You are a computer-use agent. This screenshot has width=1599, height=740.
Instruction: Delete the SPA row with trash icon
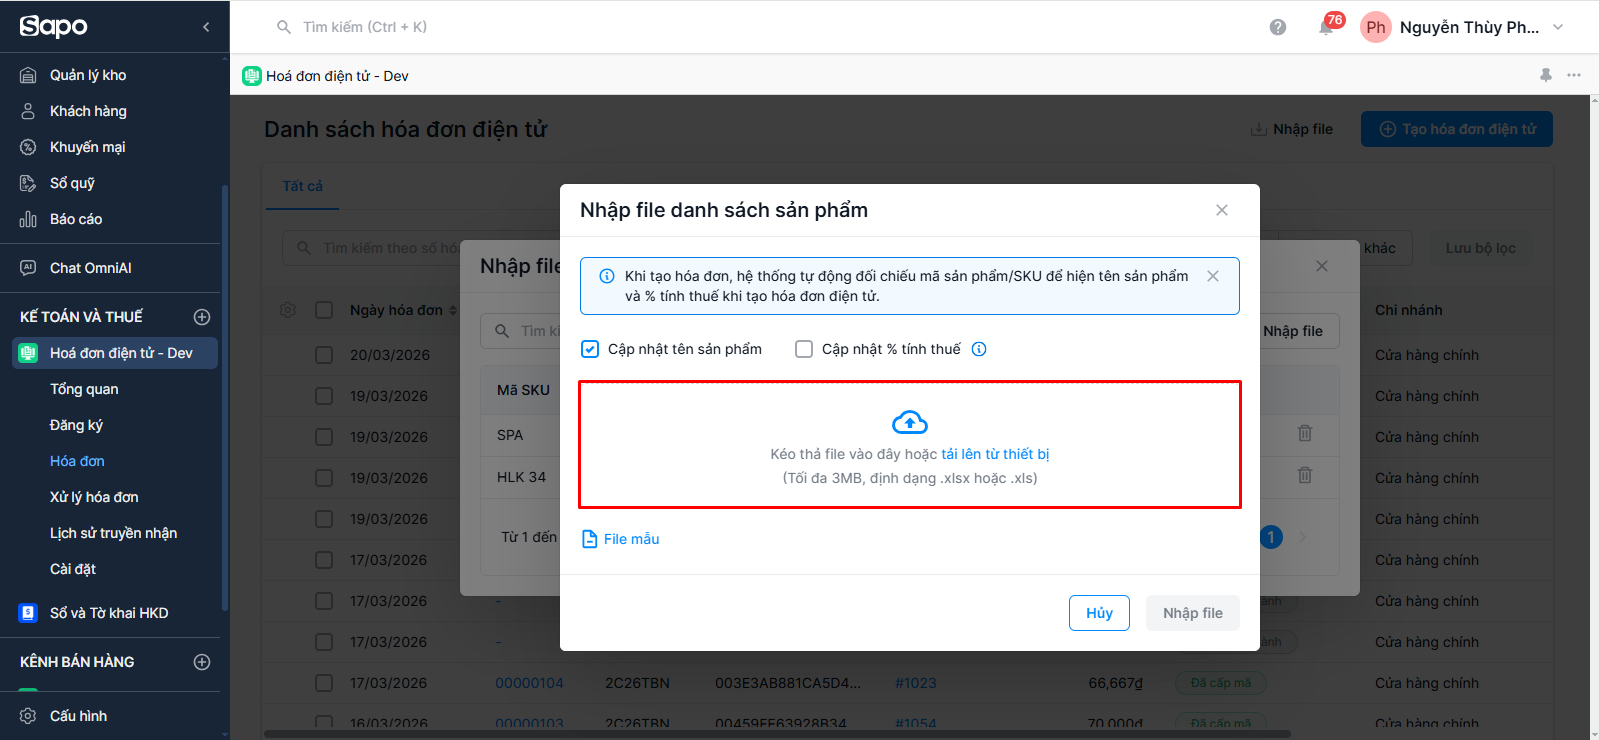click(x=1305, y=433)
